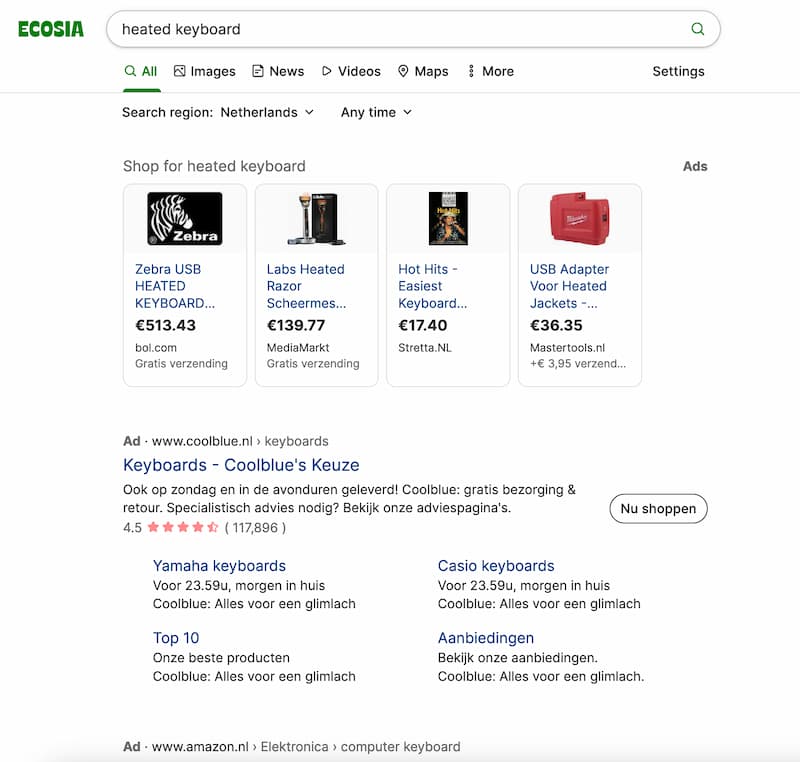800x762 pixels.
Task: Click the www.coolblue.nl keyboards URL
Action: tap(240, 441)
